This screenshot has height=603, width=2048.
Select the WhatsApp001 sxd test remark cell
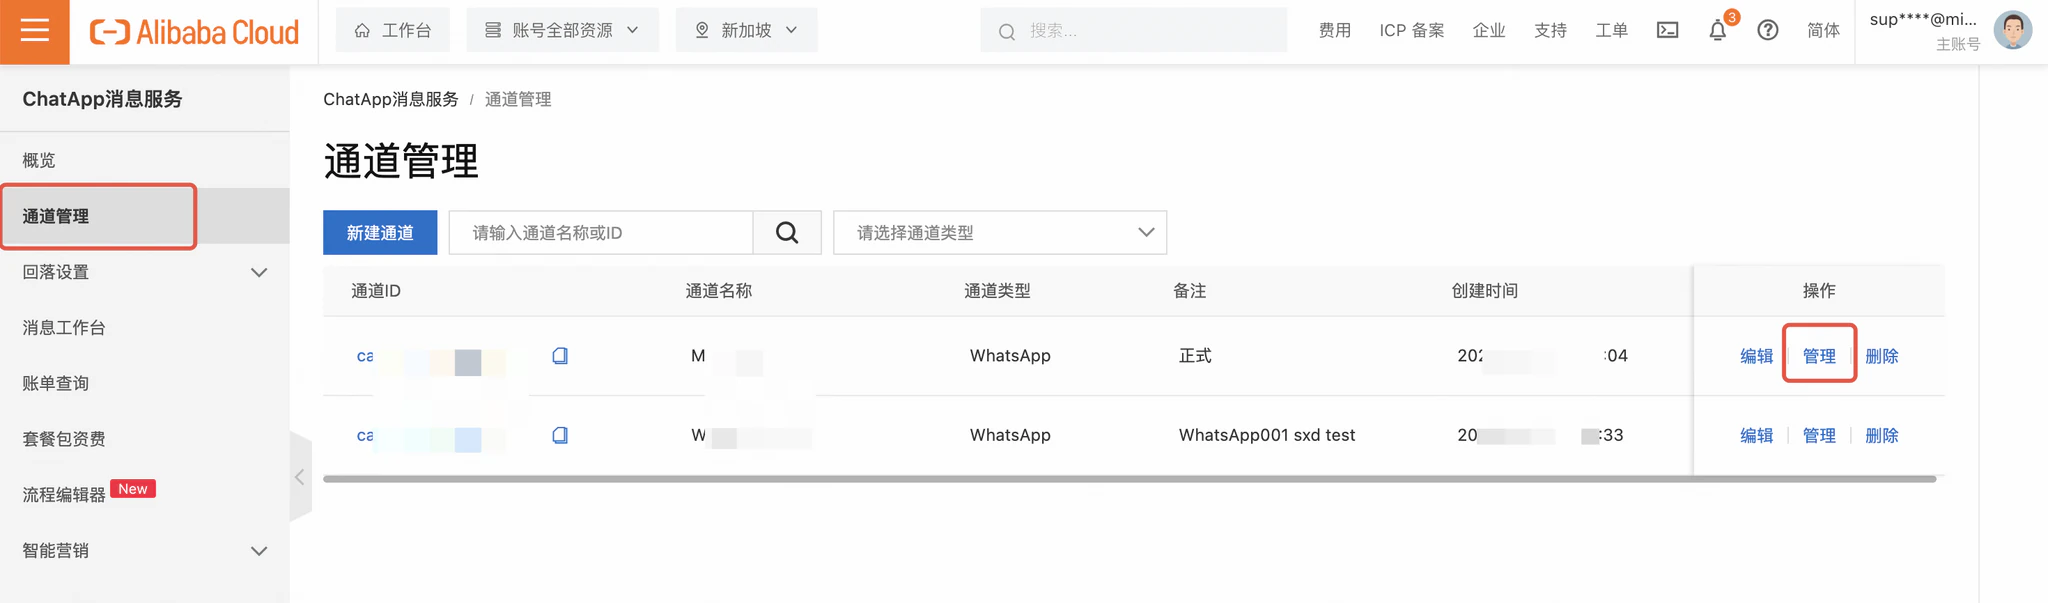coord(1267,435)
